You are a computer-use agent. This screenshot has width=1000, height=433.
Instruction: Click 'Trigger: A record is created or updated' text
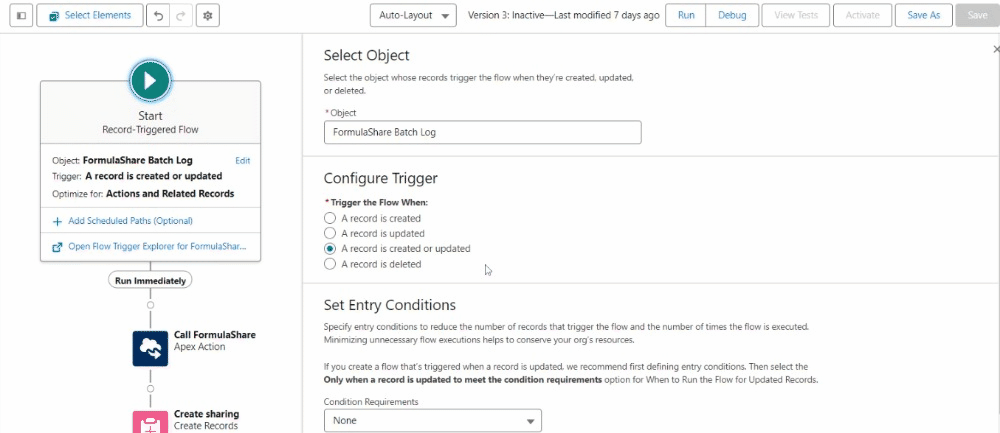[137, 177]
